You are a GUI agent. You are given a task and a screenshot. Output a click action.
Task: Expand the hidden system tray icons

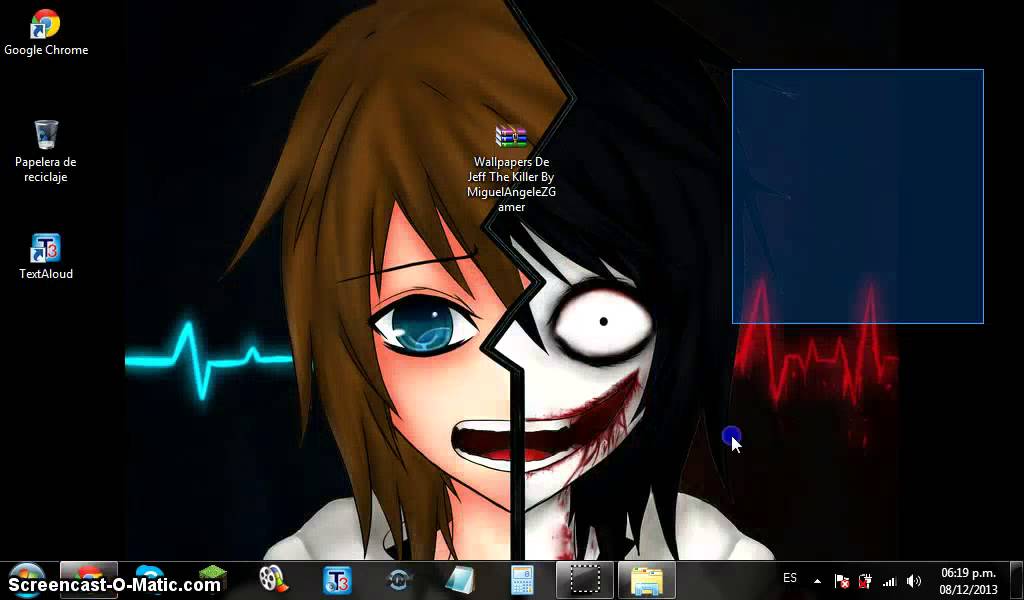816,580
